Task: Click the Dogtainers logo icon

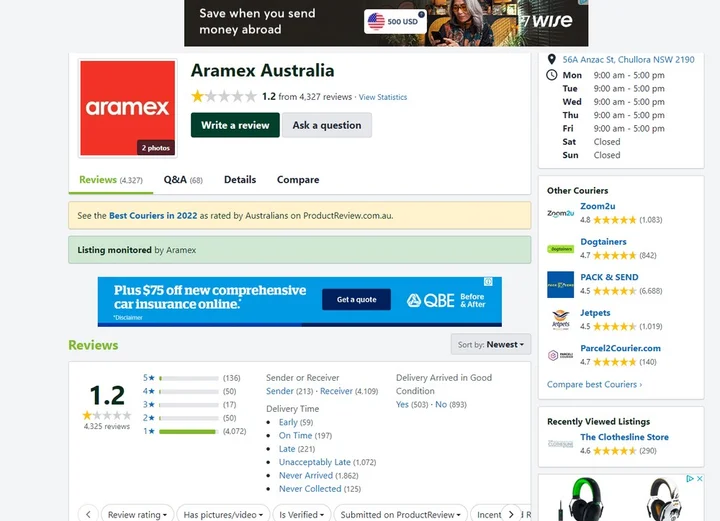Action: point(561,249)
